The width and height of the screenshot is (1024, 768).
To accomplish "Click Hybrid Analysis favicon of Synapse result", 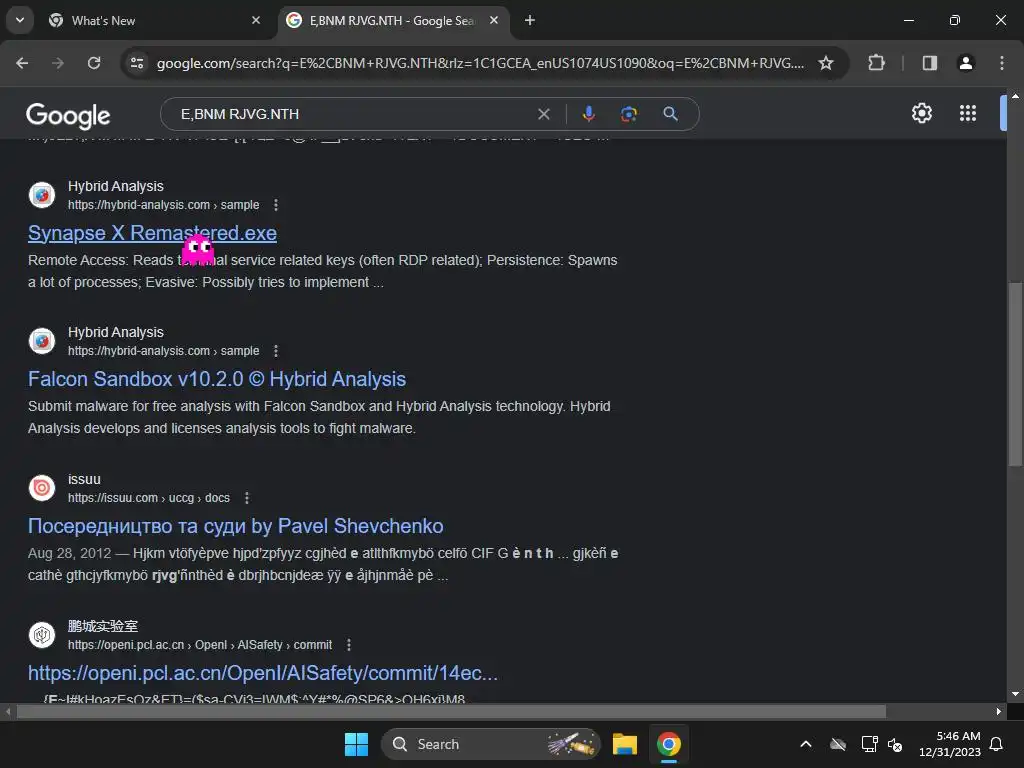I will [x=42, y=195].
